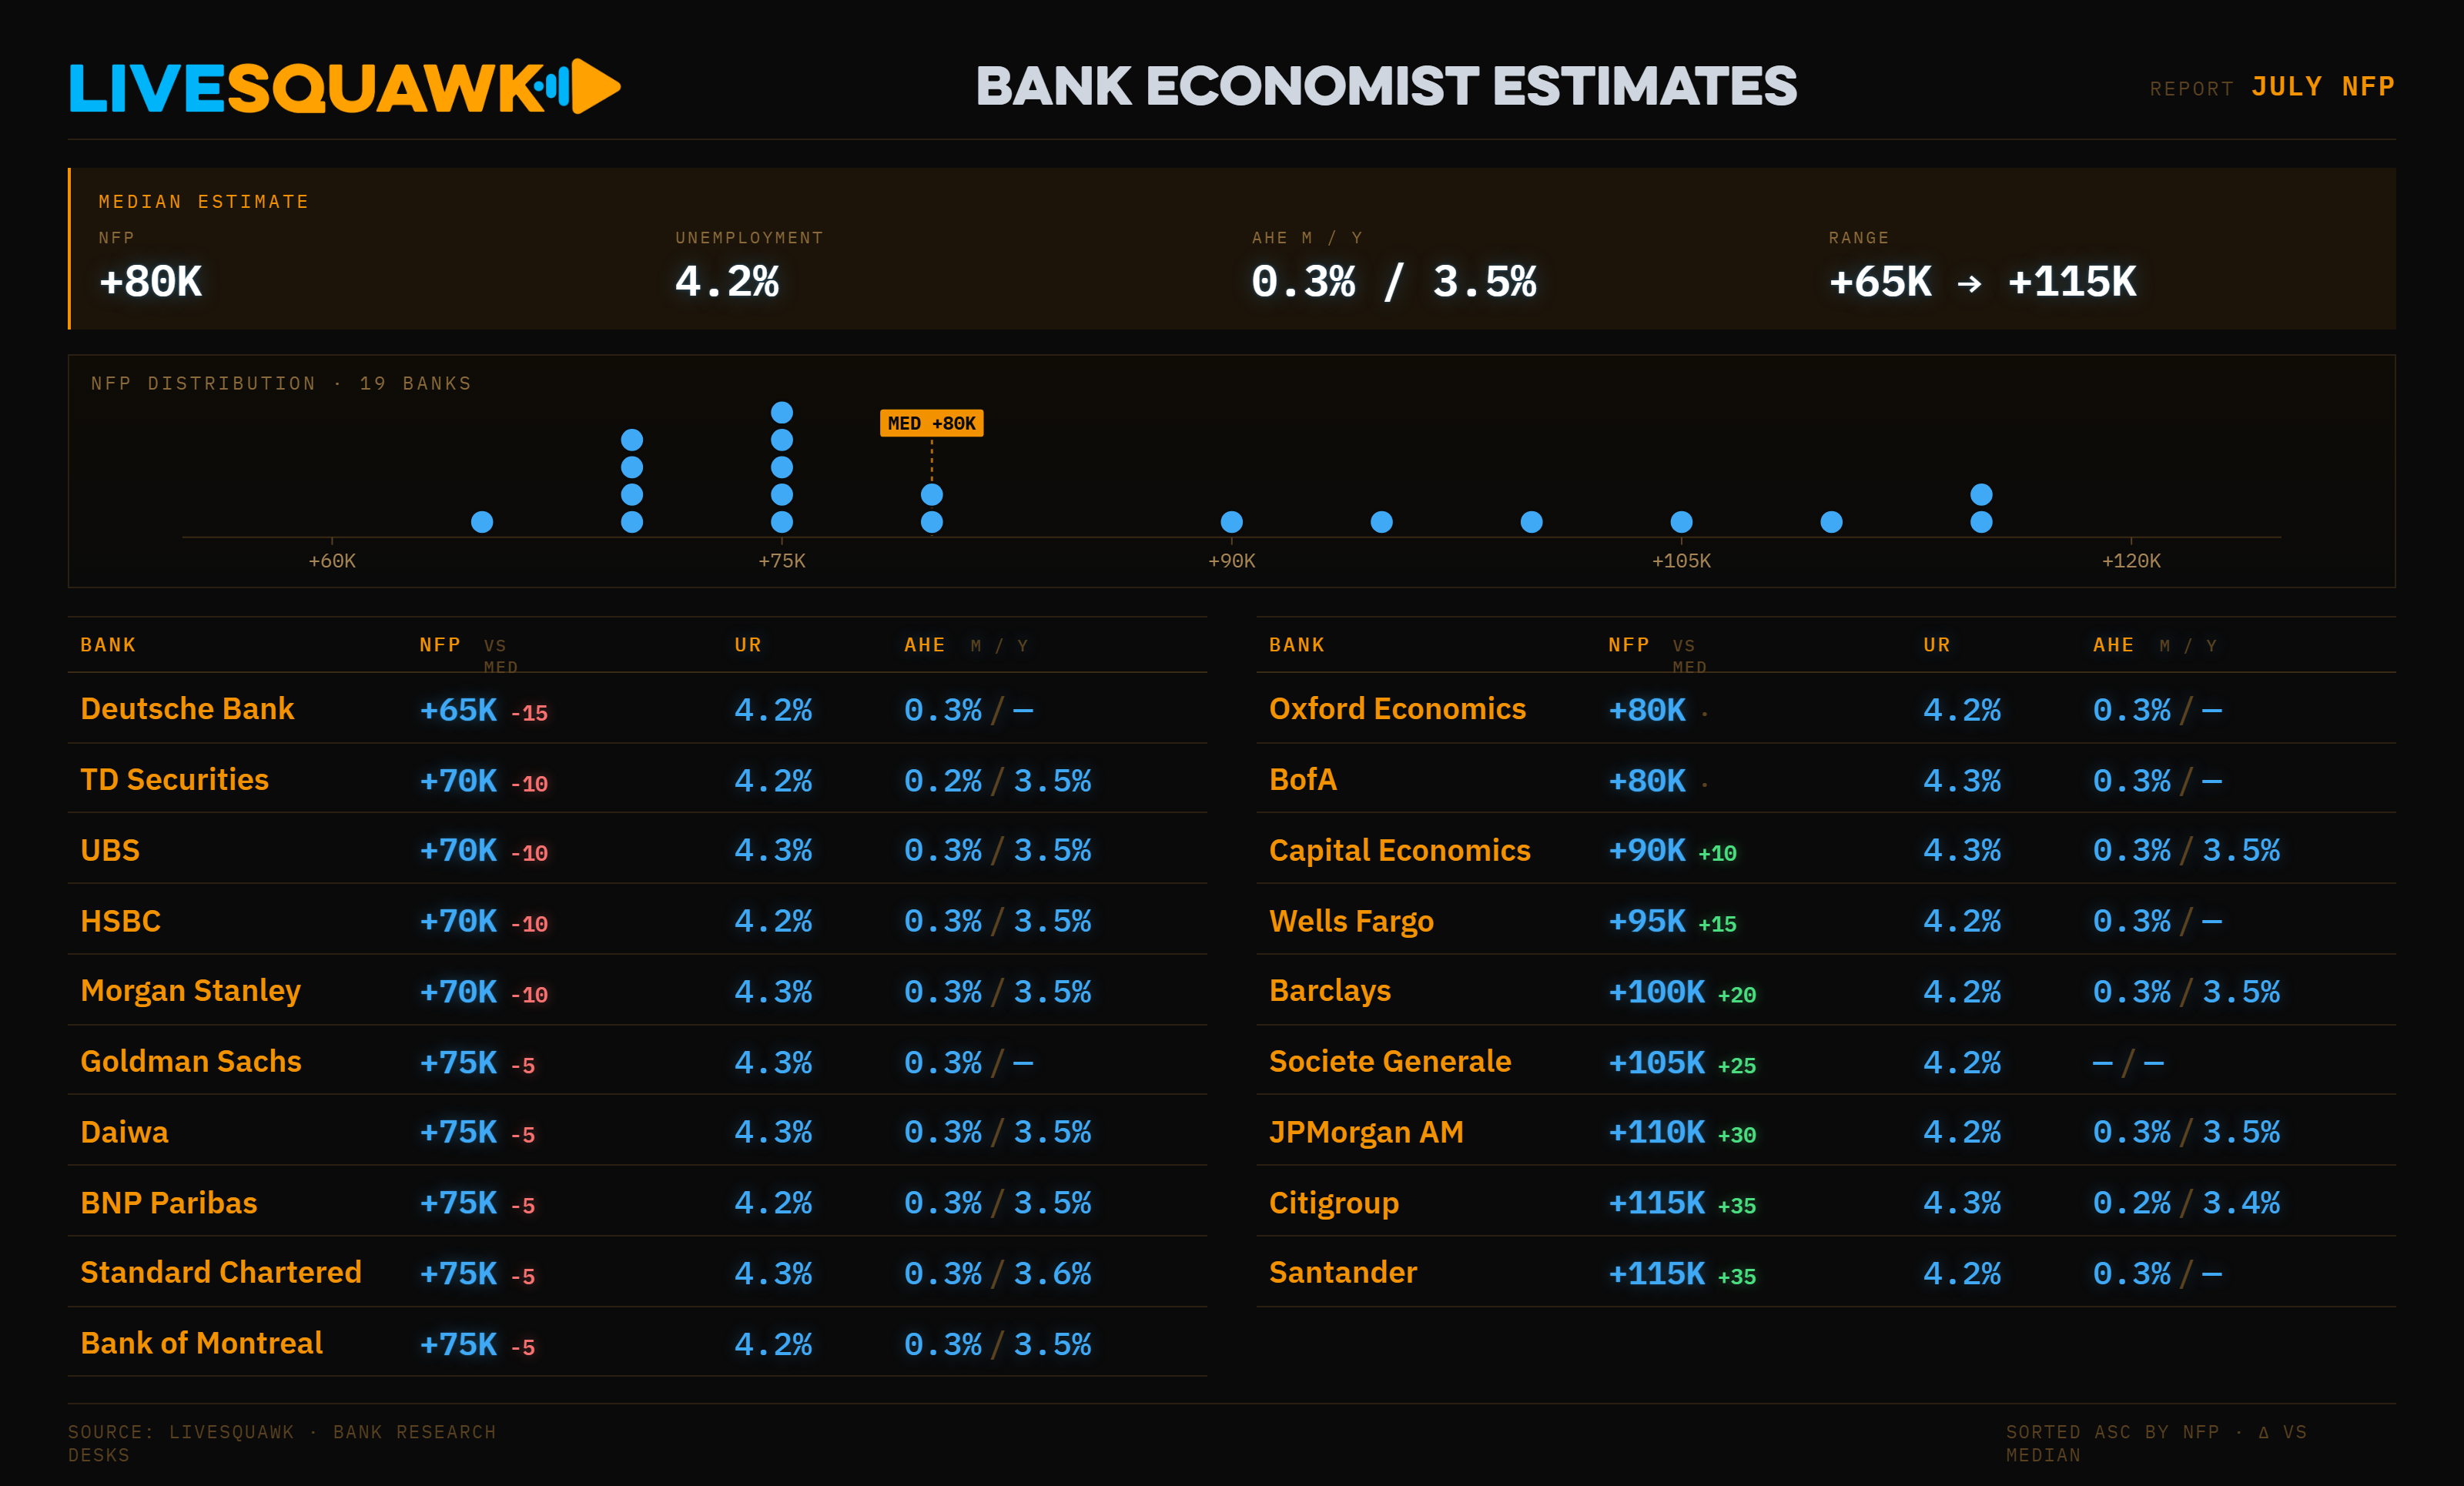Click Deutsche Bank's +65K NFP estimate

point(458,710)
